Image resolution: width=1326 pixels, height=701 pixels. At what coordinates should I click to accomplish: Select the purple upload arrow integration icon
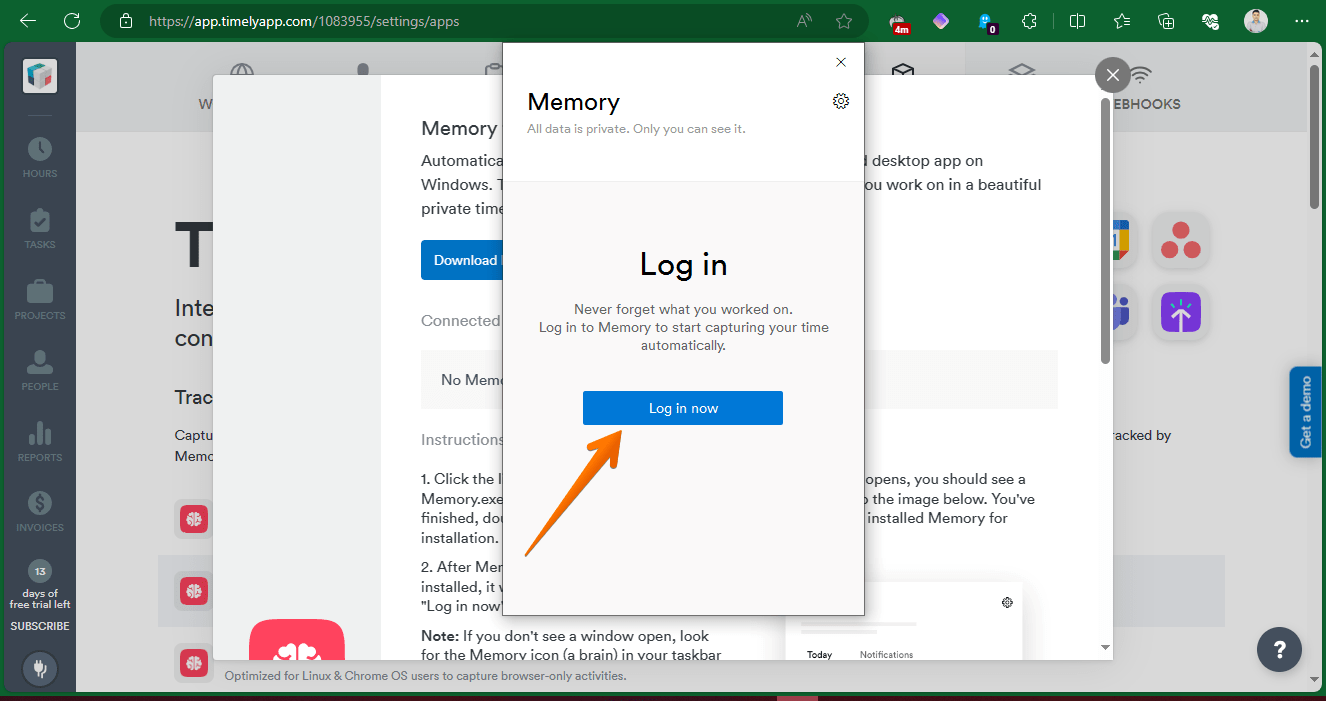point(1181,313)
